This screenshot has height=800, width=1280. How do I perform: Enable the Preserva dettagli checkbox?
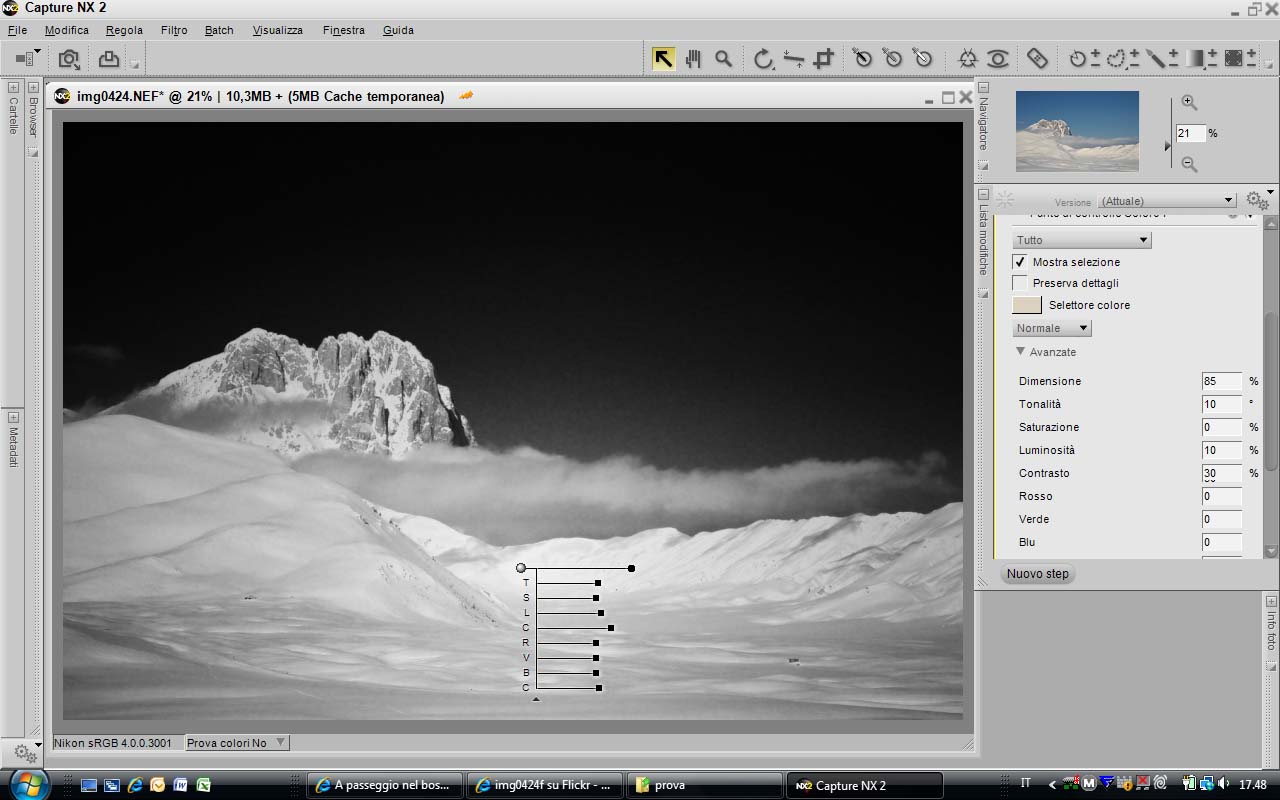[1020, 283]
